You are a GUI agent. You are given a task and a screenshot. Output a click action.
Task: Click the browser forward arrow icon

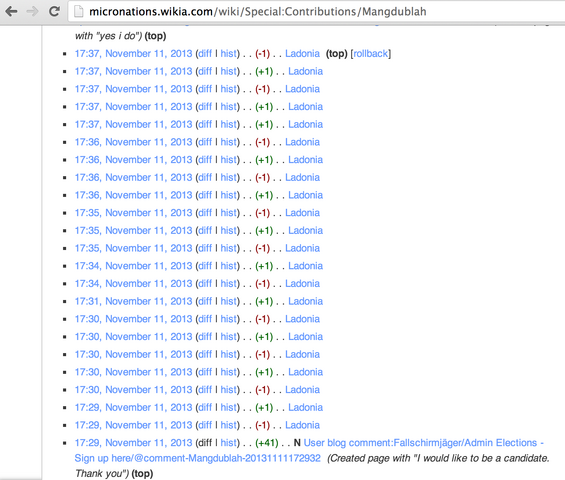point(33,12)
